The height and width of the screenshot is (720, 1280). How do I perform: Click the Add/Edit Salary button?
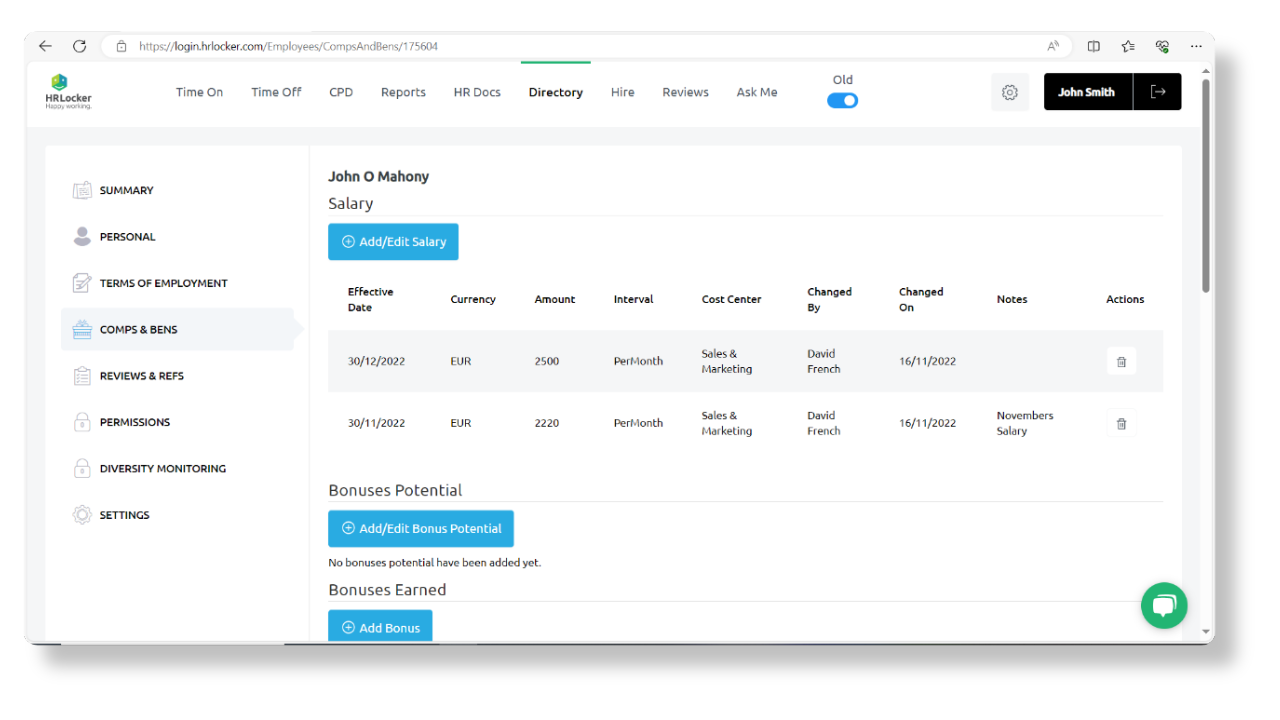coord(393,241)
